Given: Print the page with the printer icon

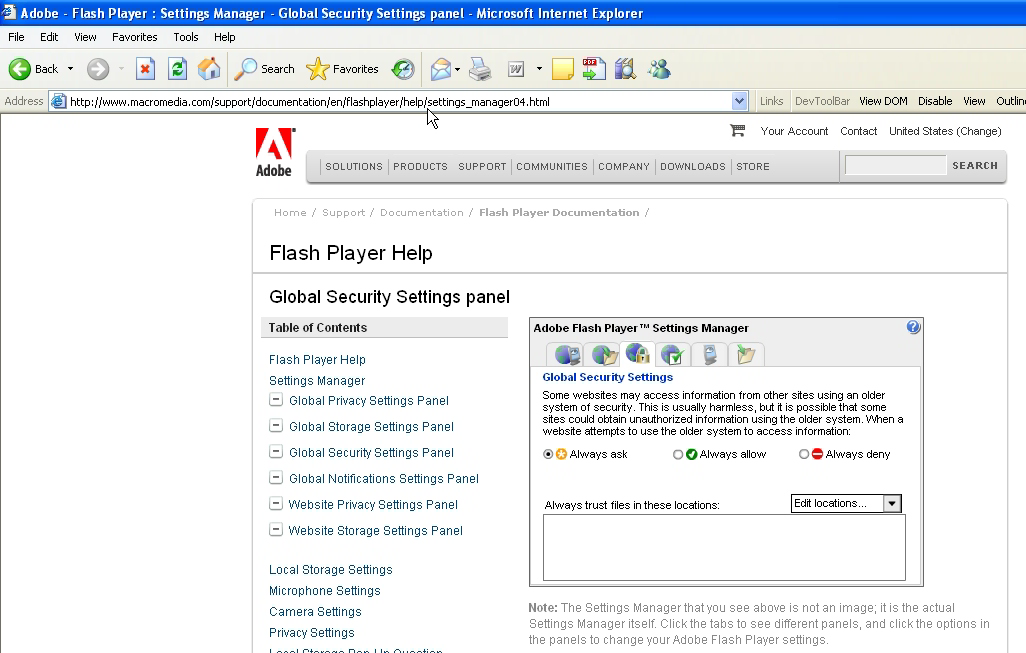Looking at the screenshot, I should [480, 69].
